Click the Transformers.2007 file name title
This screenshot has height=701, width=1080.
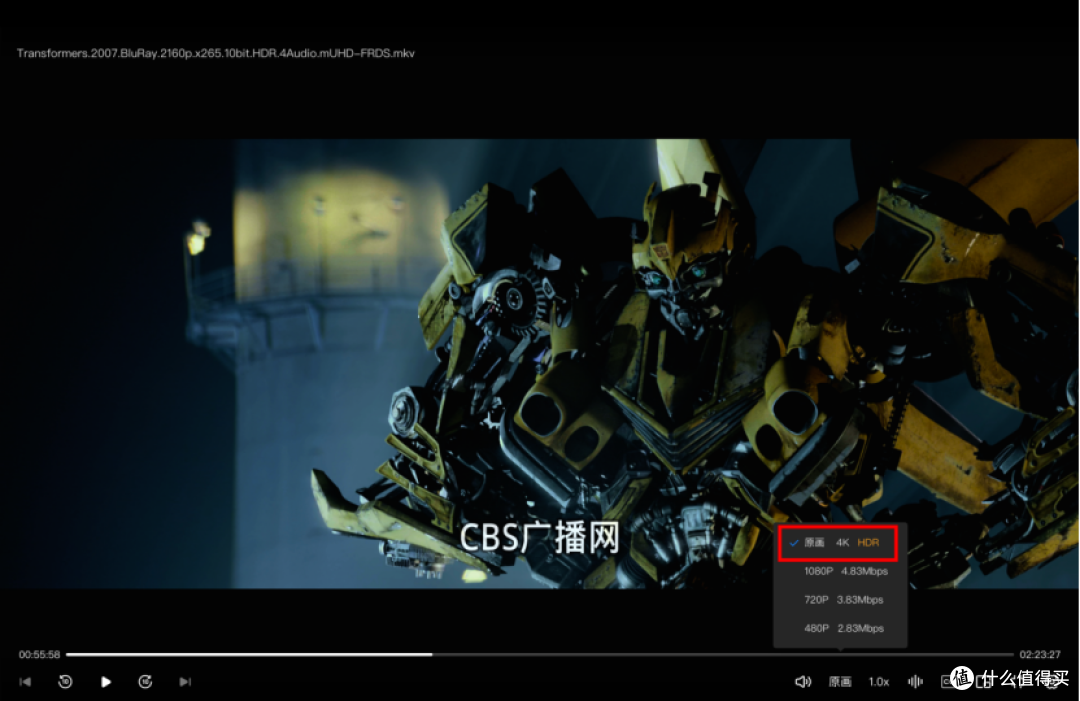pos(216,53)
